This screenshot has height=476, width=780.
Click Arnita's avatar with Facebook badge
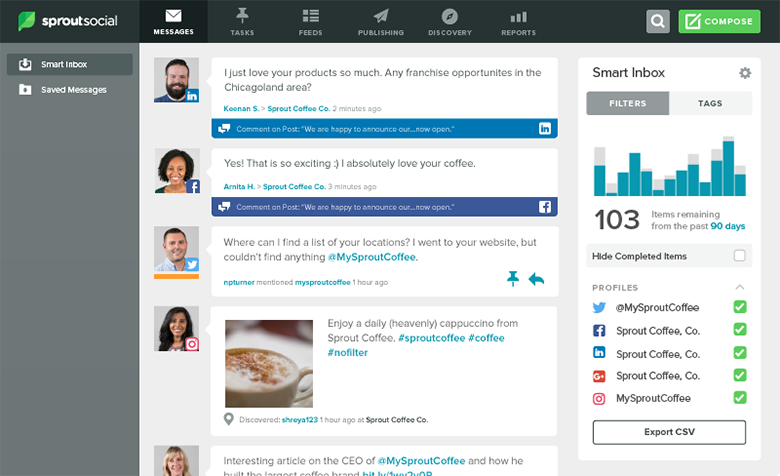click(x=177, y=171)
